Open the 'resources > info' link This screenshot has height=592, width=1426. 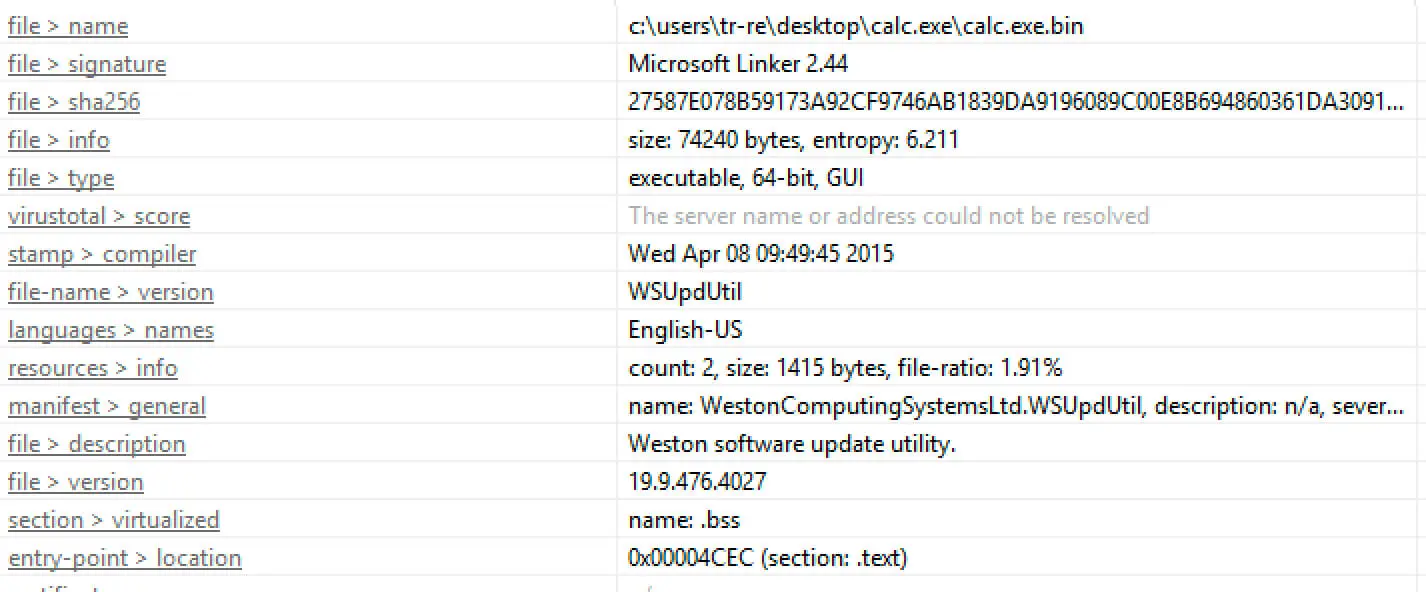tap(93, 369)
